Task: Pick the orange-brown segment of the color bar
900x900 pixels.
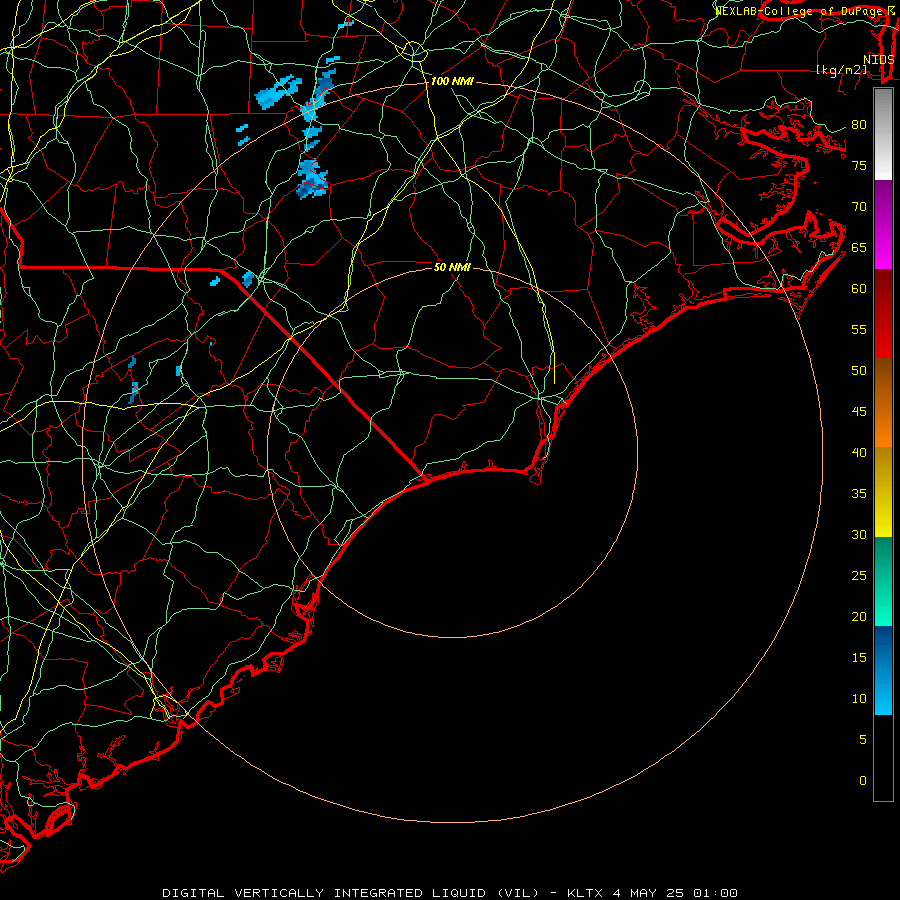Action: point(883,403)
